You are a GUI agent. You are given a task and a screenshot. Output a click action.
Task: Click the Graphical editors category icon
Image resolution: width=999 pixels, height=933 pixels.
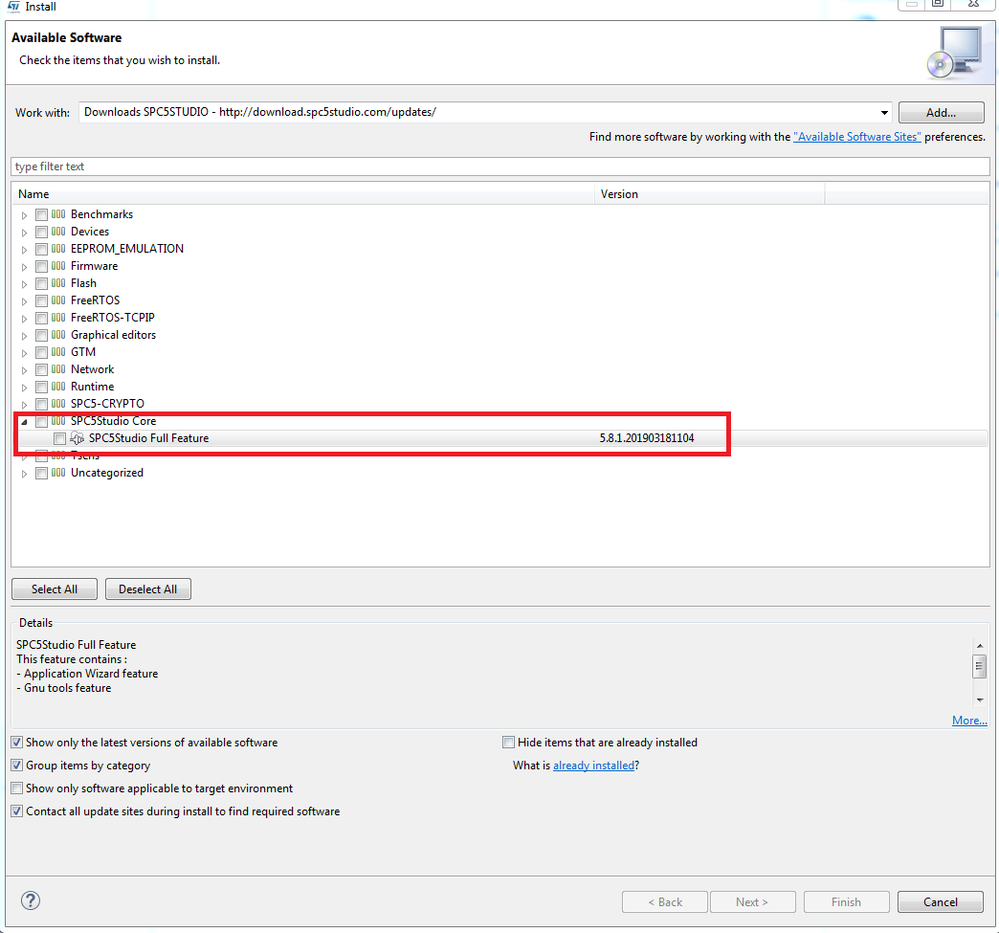coord(58,335)
